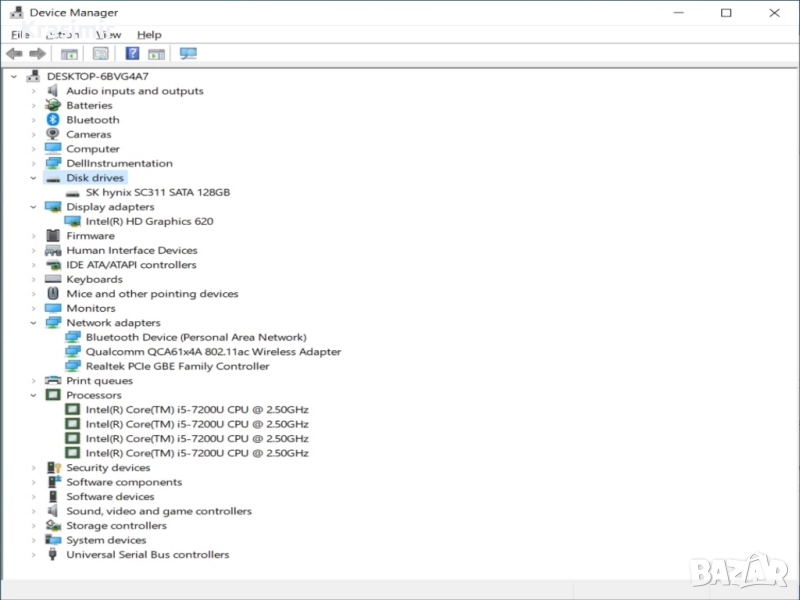This screenshot has height=600, width=800.
Task: Open the Help menu
Action: coord(149,35)
